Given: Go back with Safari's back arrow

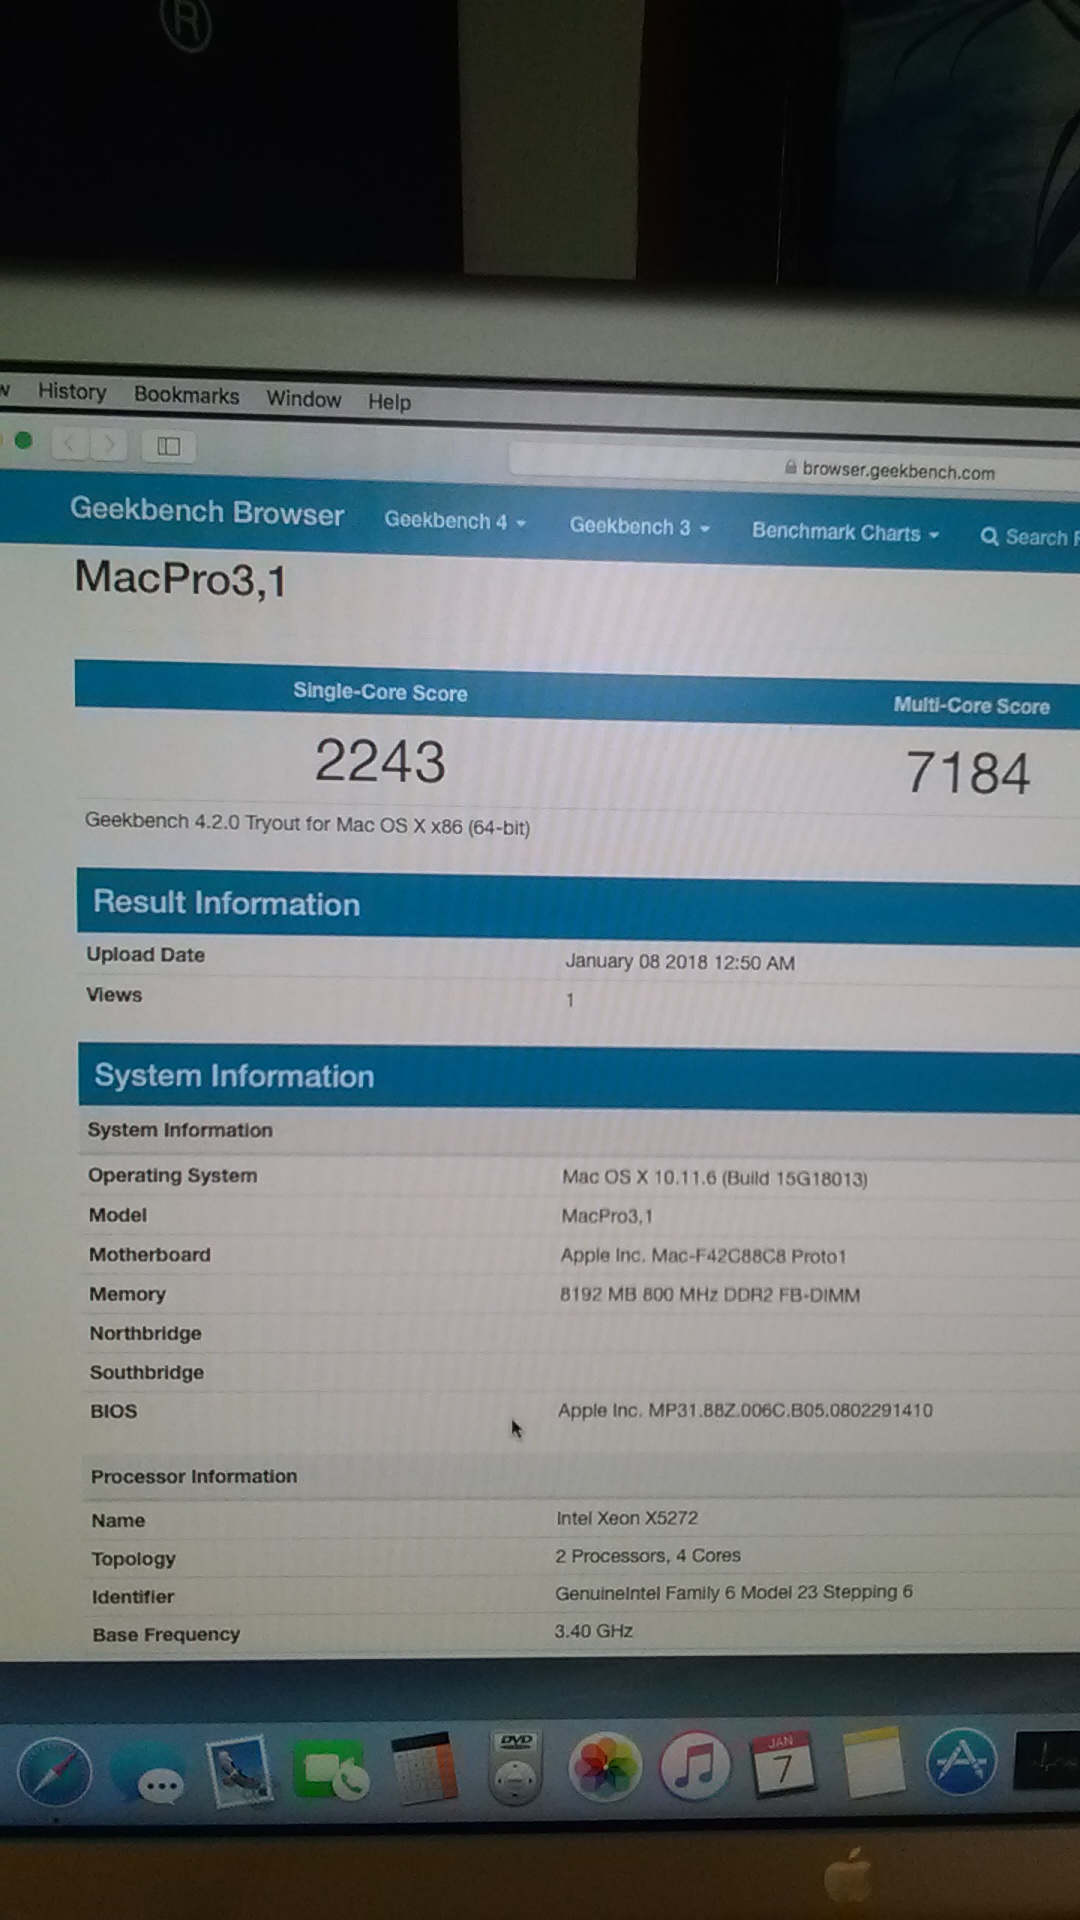Looking at the screenshot, I should click(x=70, y=442).
